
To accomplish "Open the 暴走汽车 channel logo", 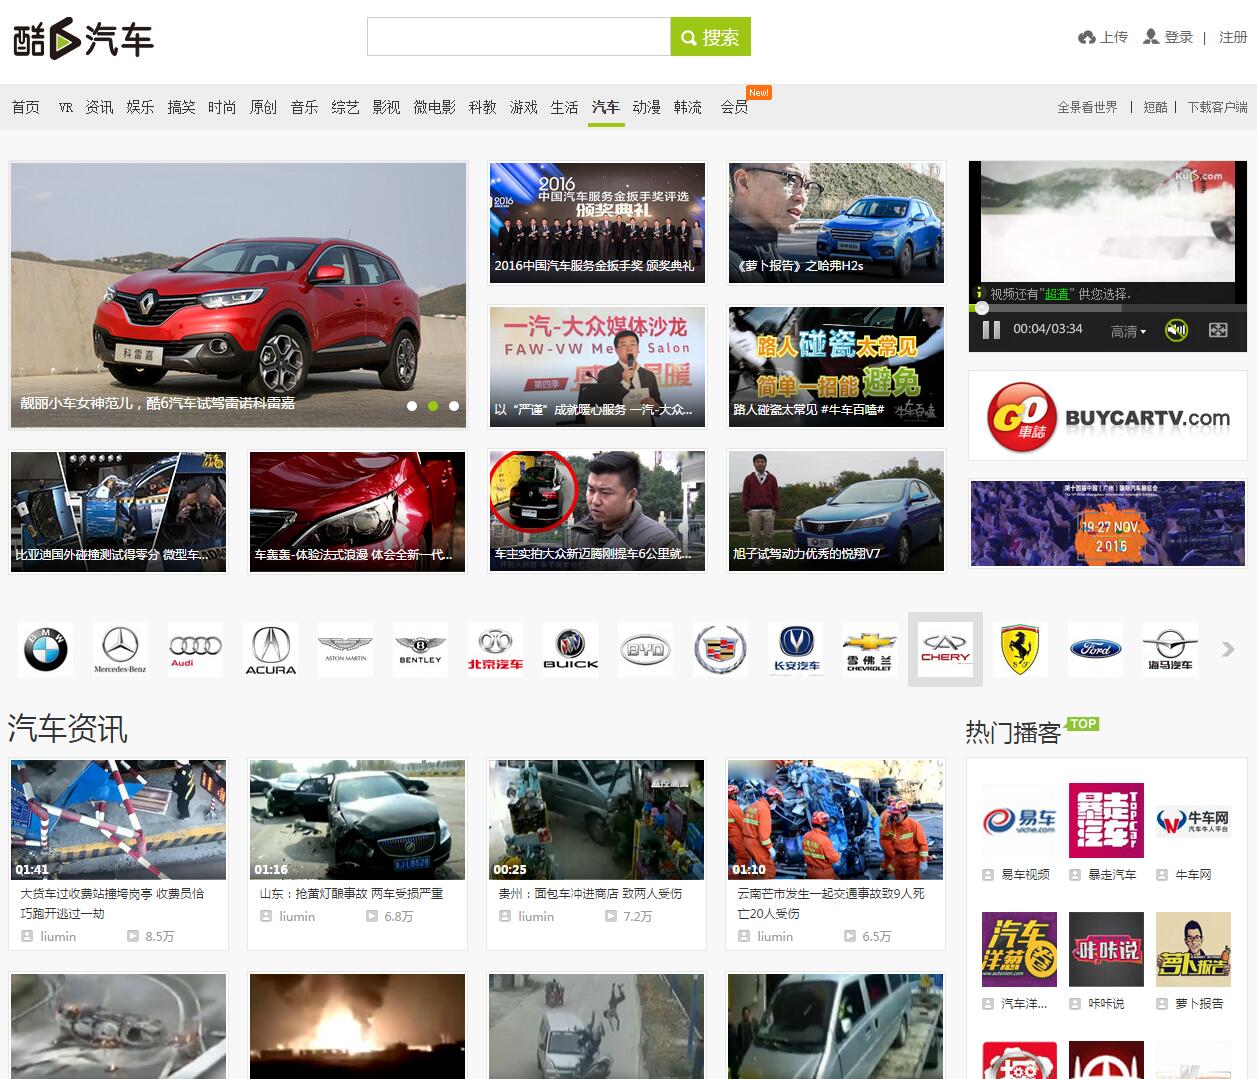I will [x=1106, y=820].
